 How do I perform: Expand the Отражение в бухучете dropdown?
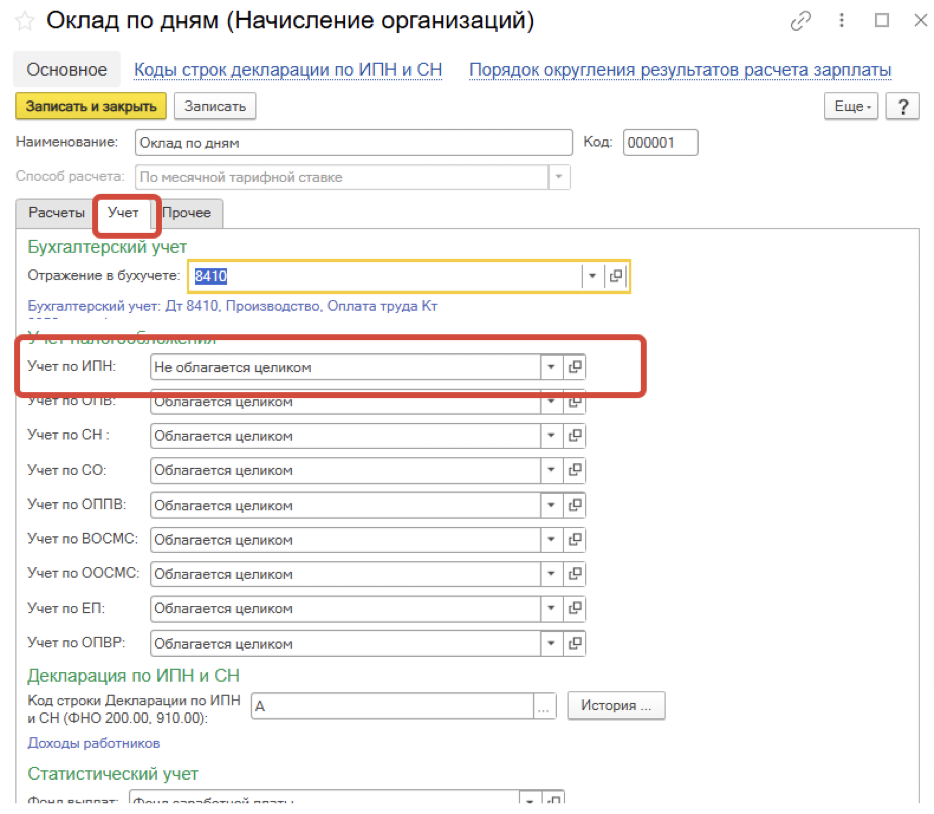pos(592,276)
